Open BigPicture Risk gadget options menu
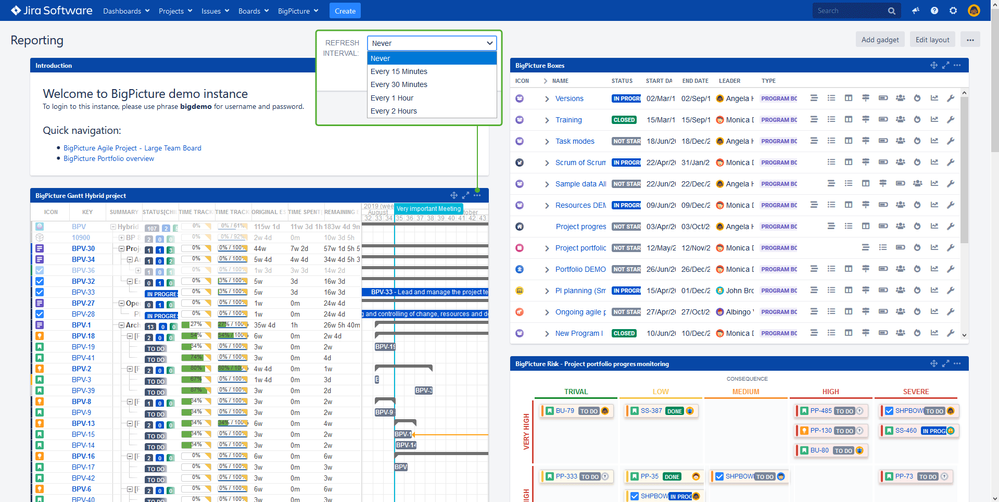 [958, 364]
